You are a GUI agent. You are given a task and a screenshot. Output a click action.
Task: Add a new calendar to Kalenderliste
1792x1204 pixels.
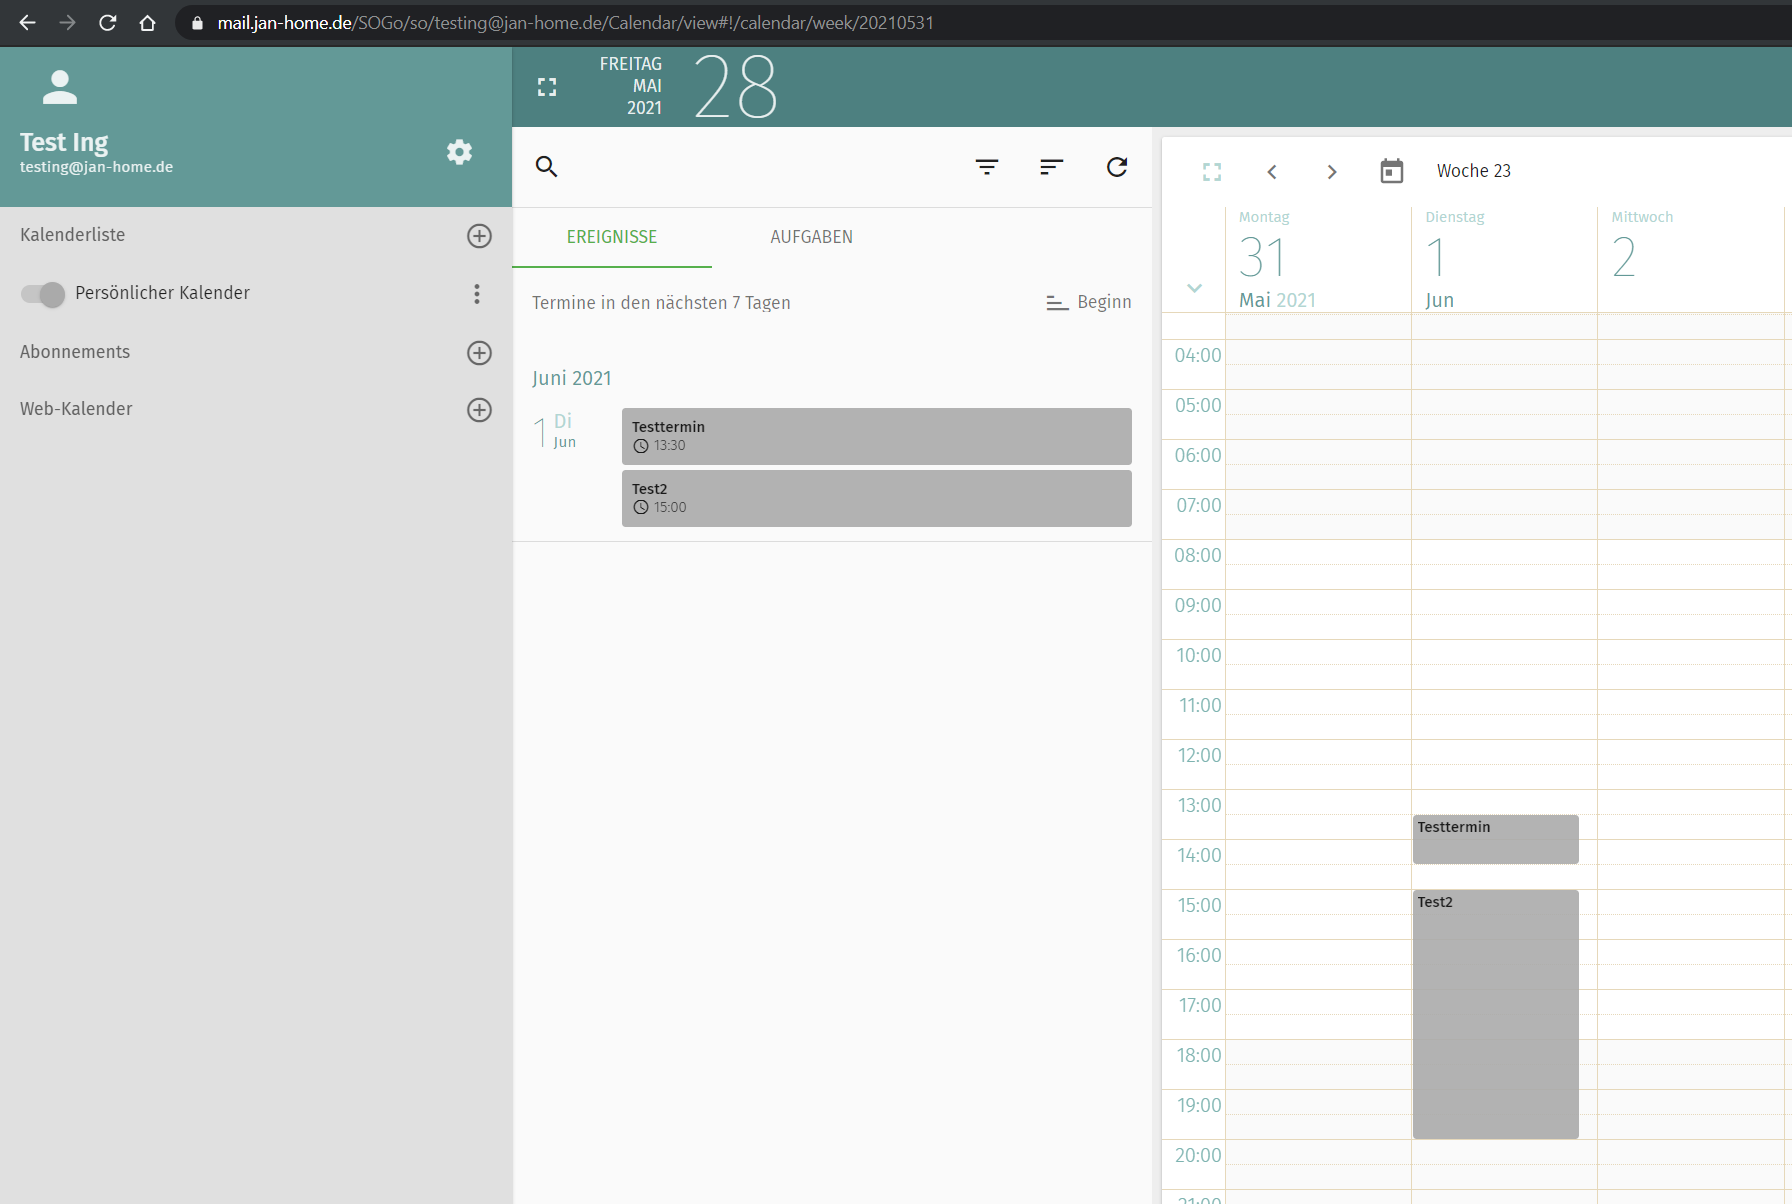tap(479, 236)
